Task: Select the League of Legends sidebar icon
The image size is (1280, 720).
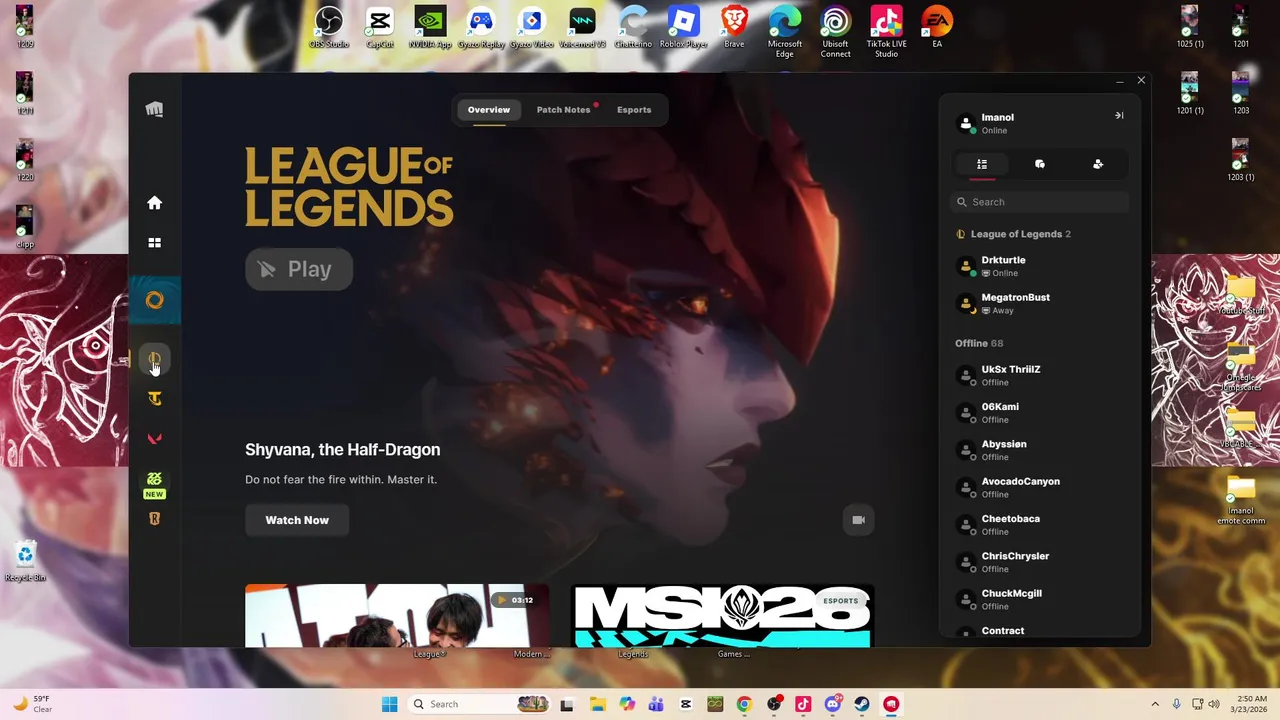Action: (x=154, y=359)
